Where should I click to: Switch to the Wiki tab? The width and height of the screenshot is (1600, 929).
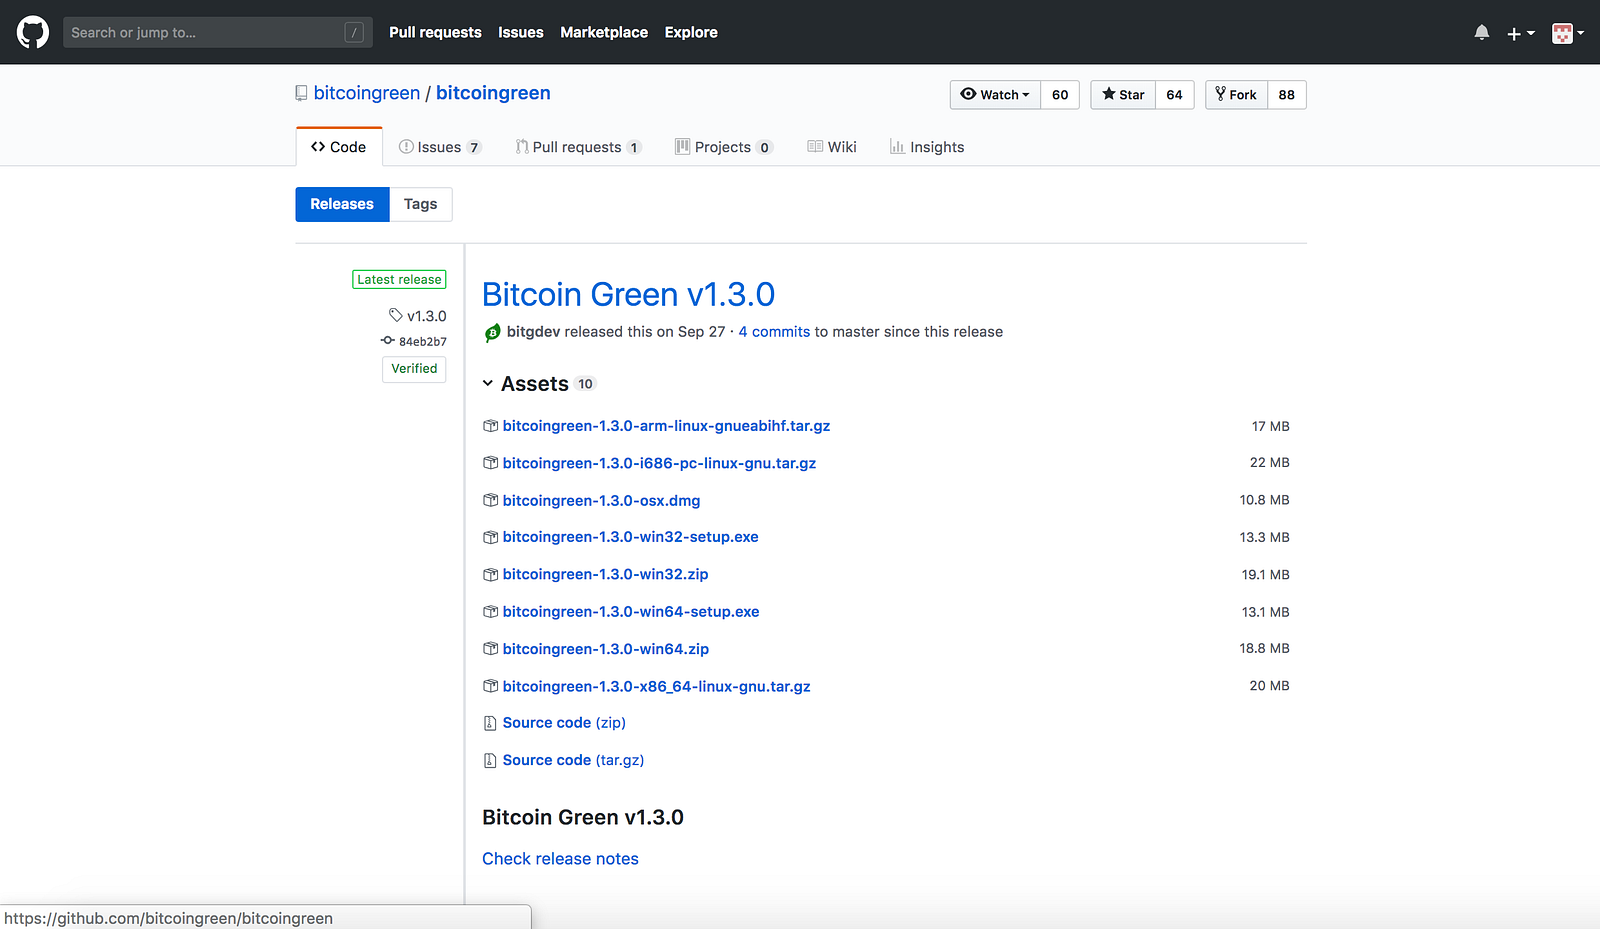point(832,147)
